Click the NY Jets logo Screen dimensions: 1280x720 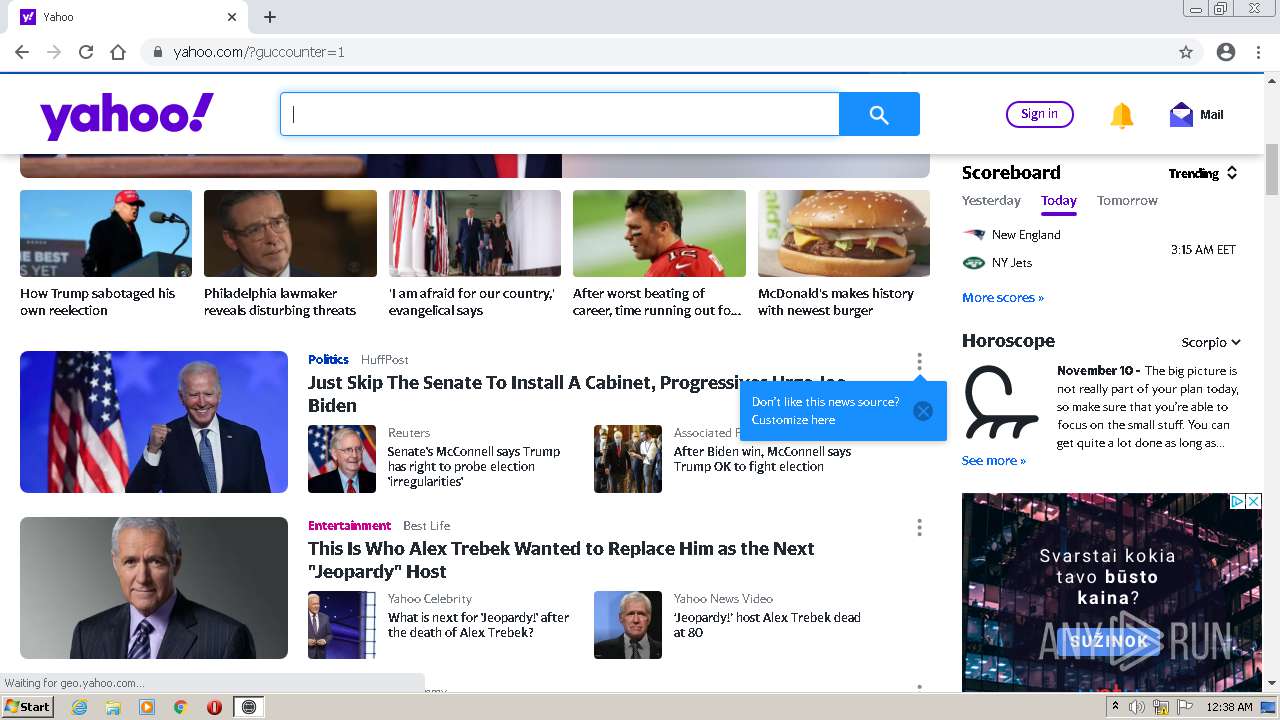tap(973, 263)
